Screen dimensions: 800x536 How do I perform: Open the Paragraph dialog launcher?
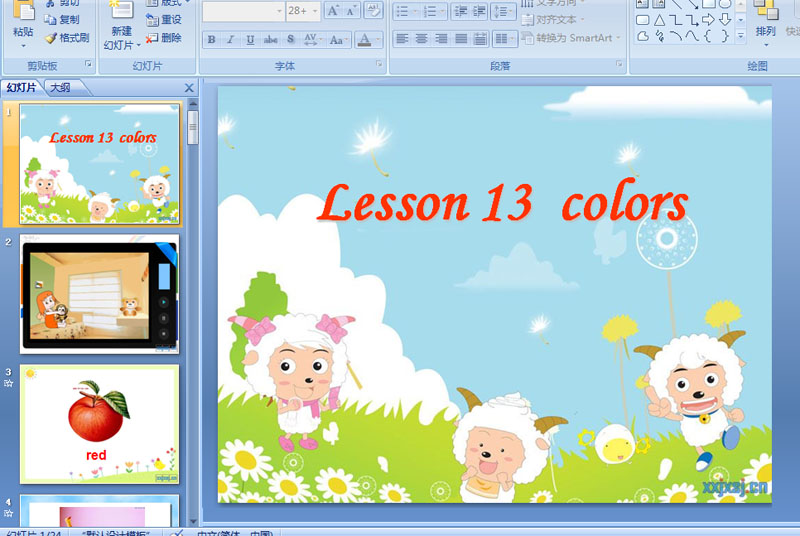click(x=619, y=64)
